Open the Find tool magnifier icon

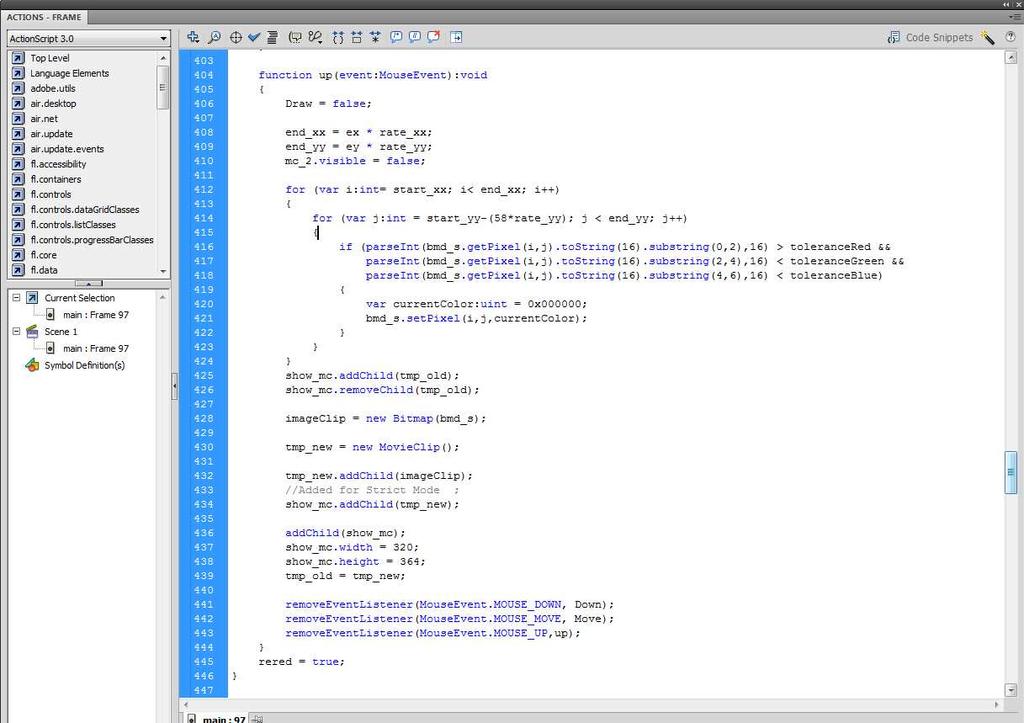pyautogui.click(x=214, y=37)
